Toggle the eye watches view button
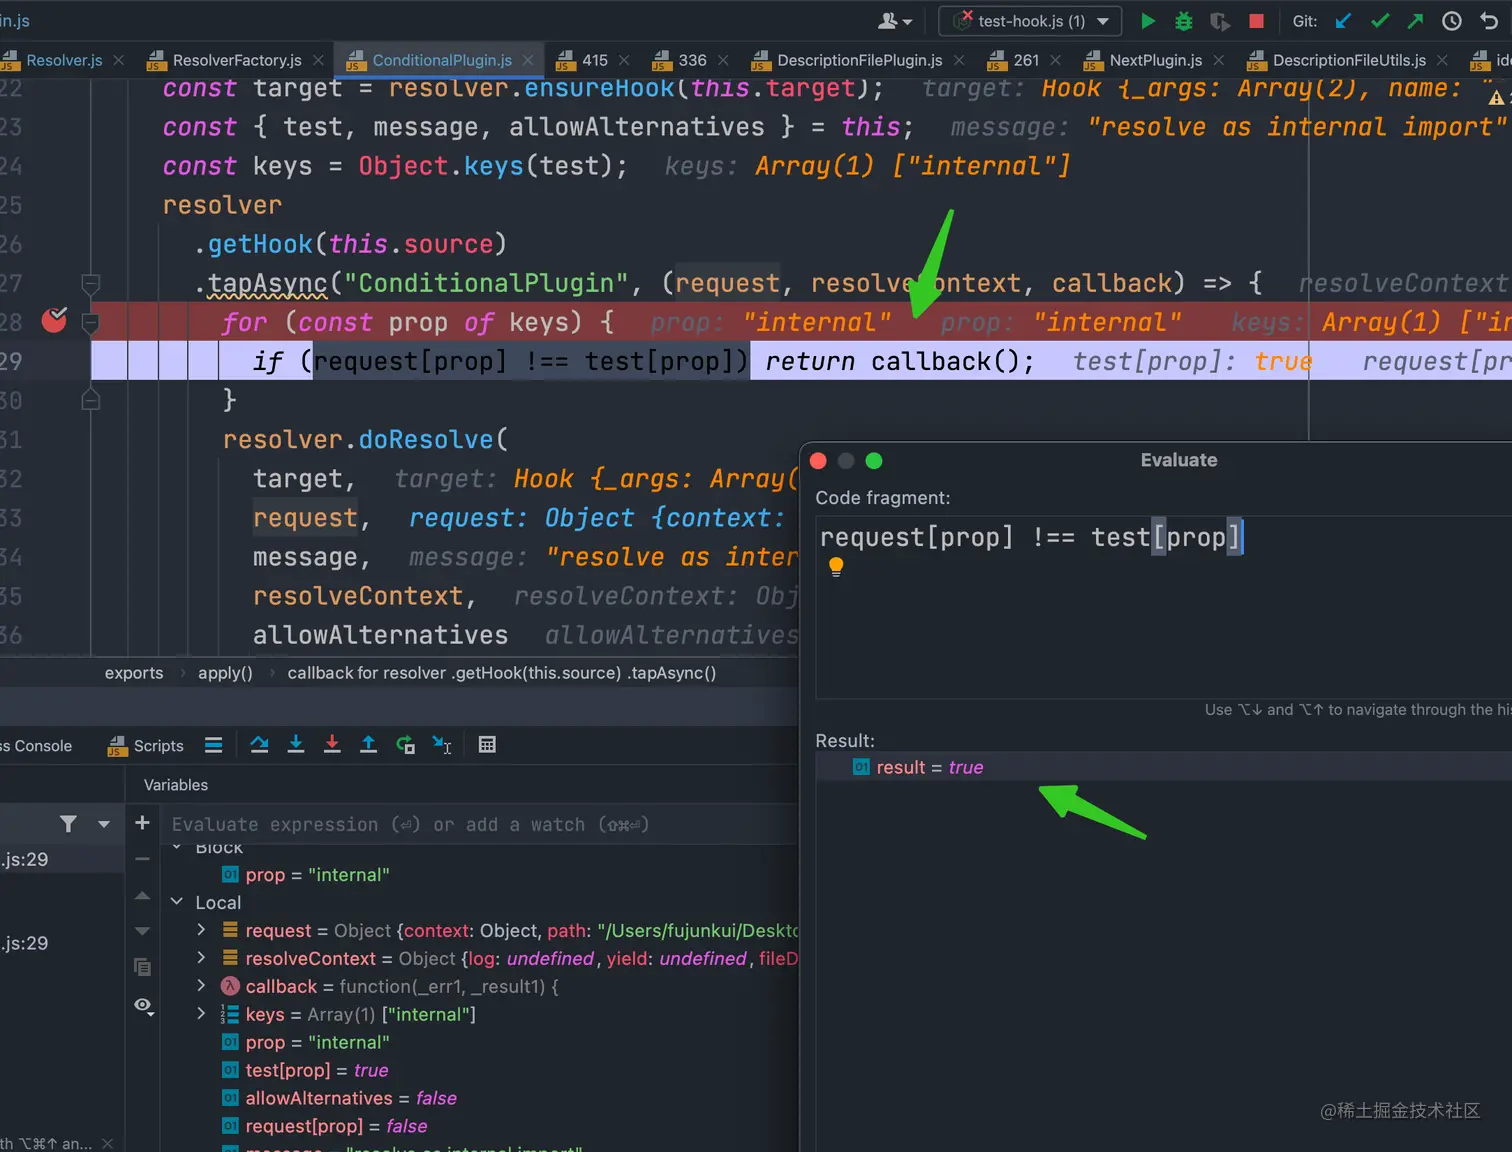 143,1005
